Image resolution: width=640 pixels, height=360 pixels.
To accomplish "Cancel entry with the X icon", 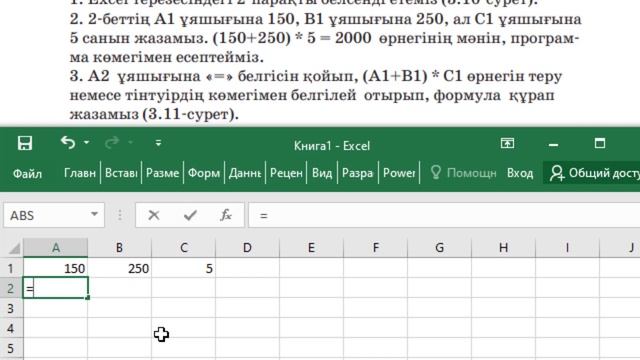I will [154, 215].
